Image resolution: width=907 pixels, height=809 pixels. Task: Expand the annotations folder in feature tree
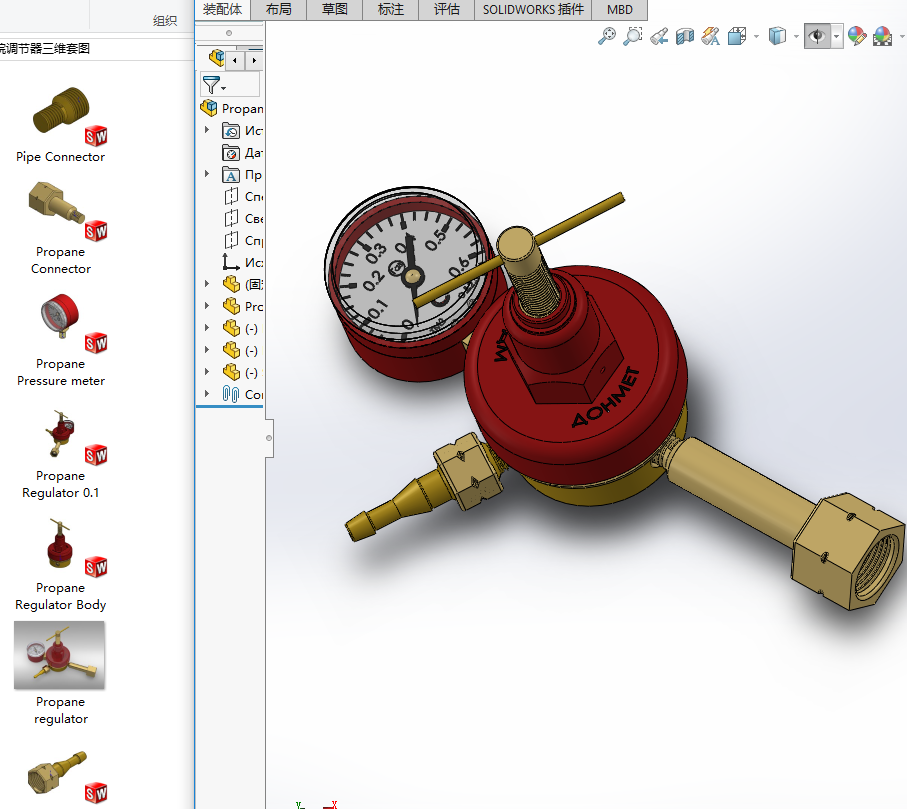coord(207,174)
